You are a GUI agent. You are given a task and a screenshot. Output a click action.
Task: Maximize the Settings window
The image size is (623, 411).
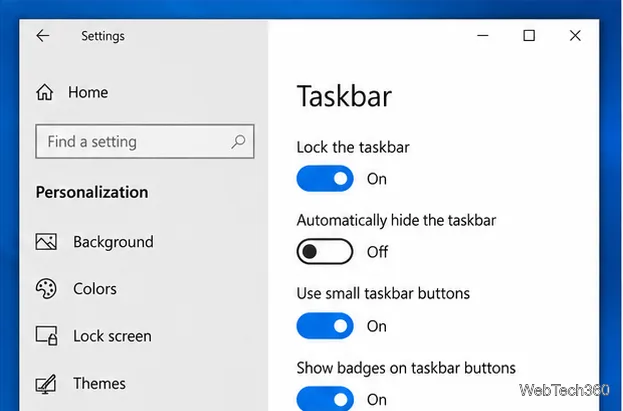point(529,36)
